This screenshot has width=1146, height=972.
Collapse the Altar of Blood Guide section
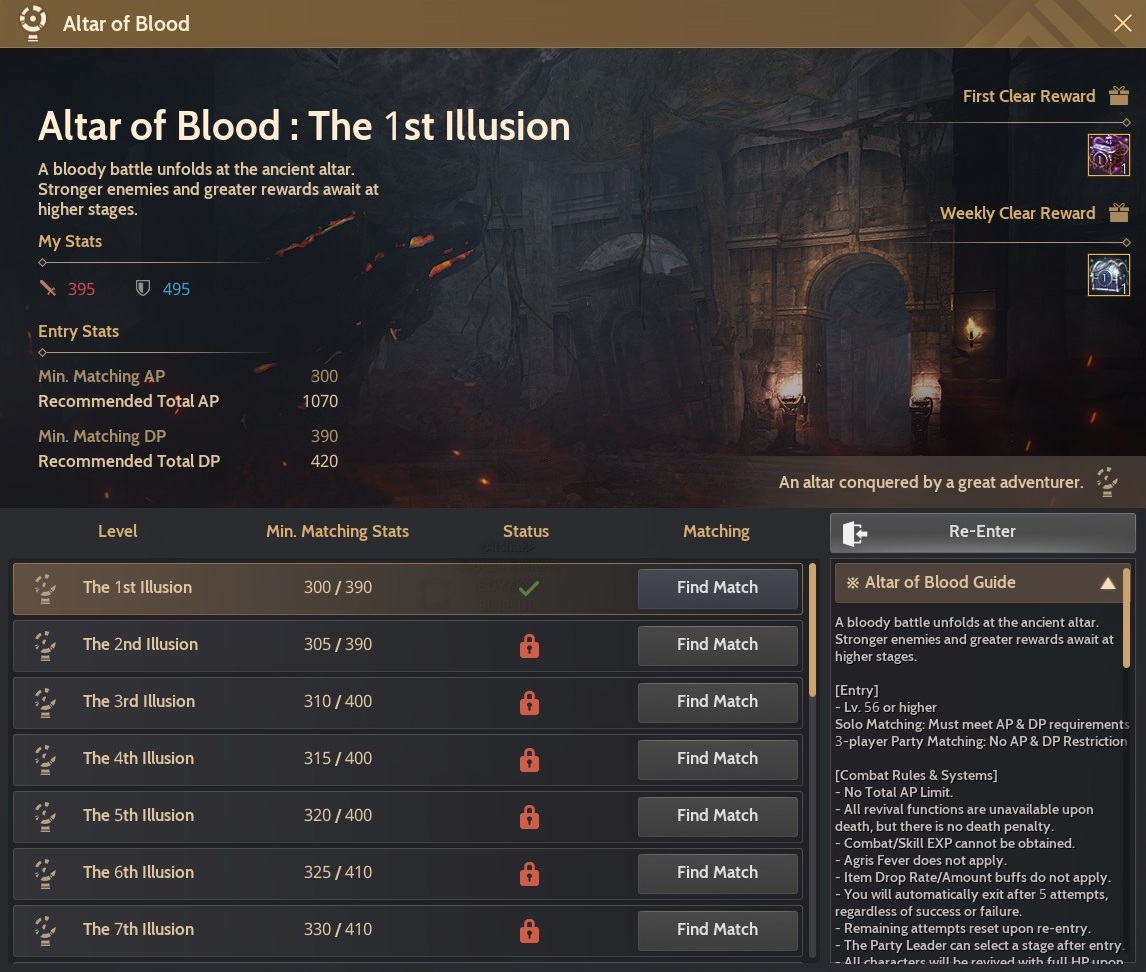pos(1107,583)
